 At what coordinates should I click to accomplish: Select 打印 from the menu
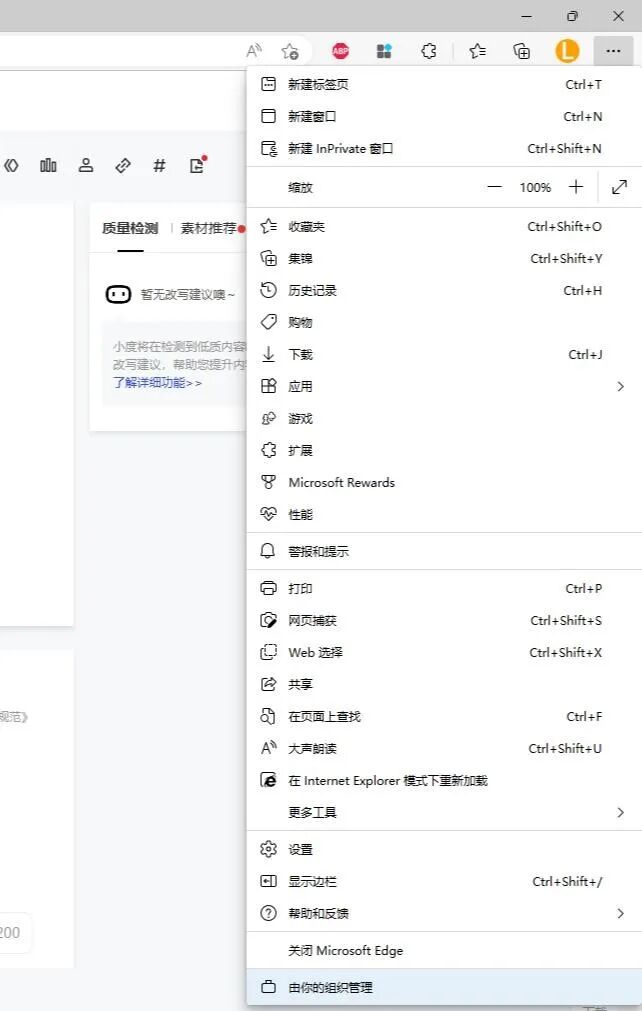point(444,588)
